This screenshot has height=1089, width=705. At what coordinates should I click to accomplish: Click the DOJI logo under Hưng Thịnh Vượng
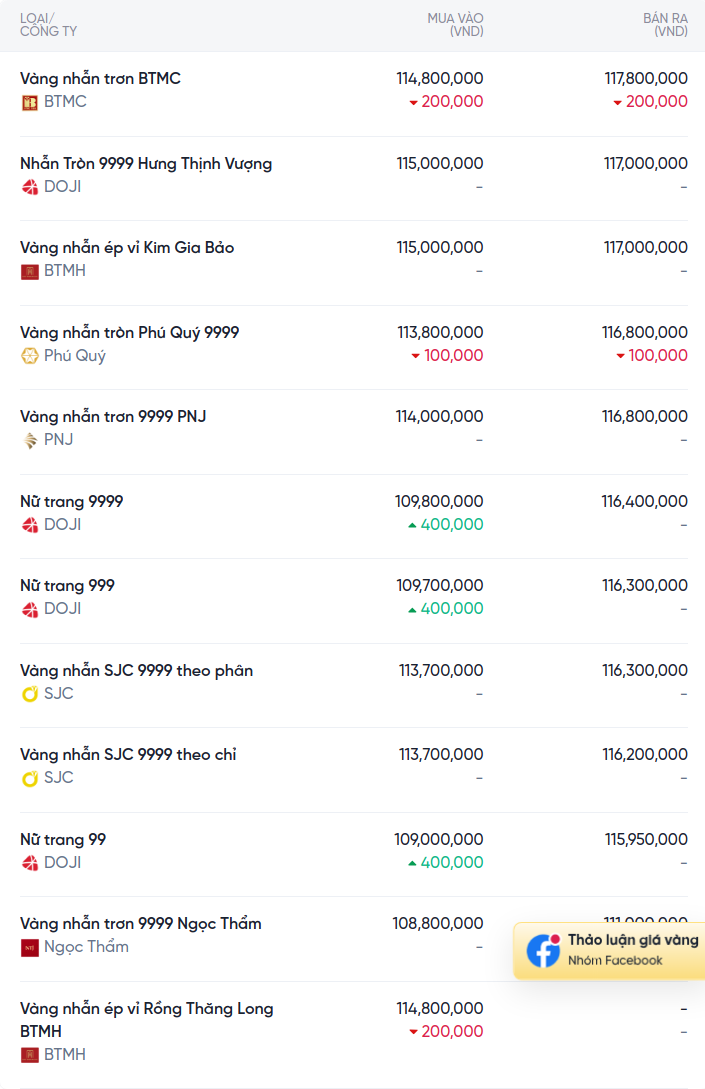pos(29,187)
